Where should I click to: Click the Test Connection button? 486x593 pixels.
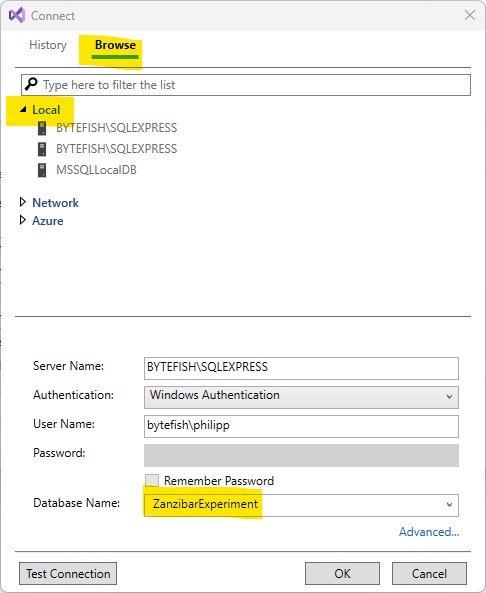pos(68,574)
